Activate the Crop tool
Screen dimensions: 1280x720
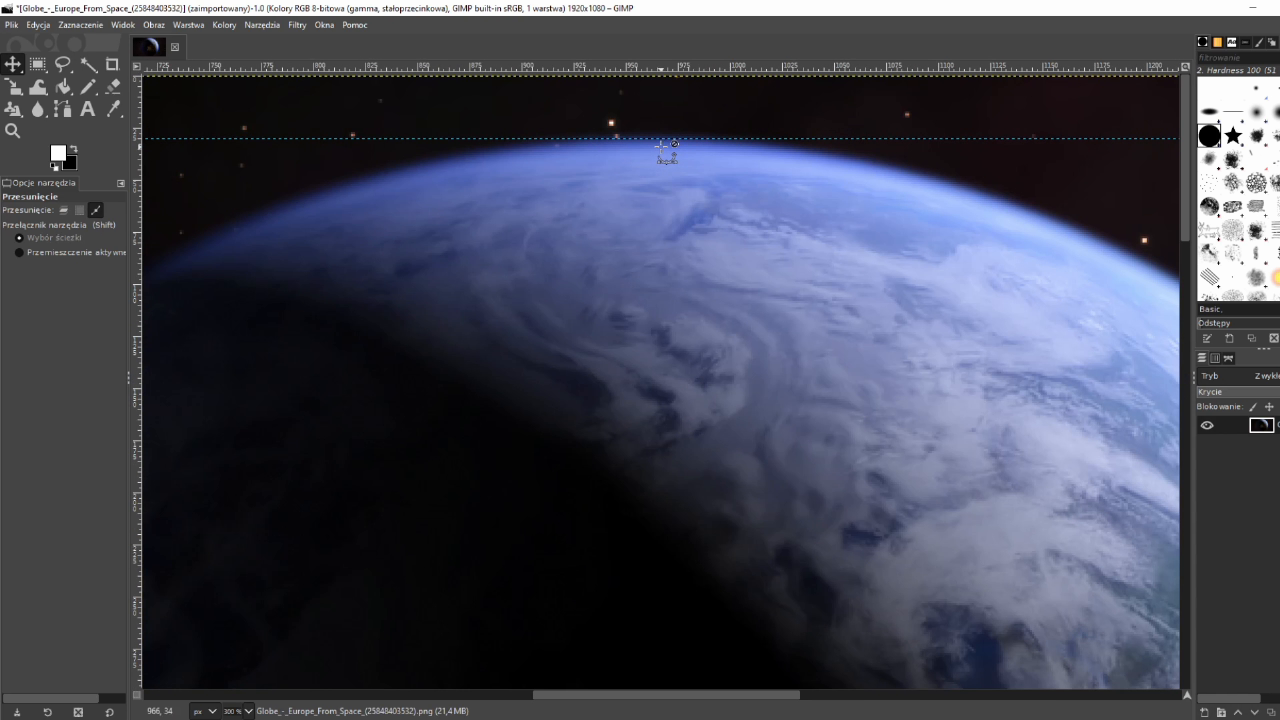(x=113, y=64)
